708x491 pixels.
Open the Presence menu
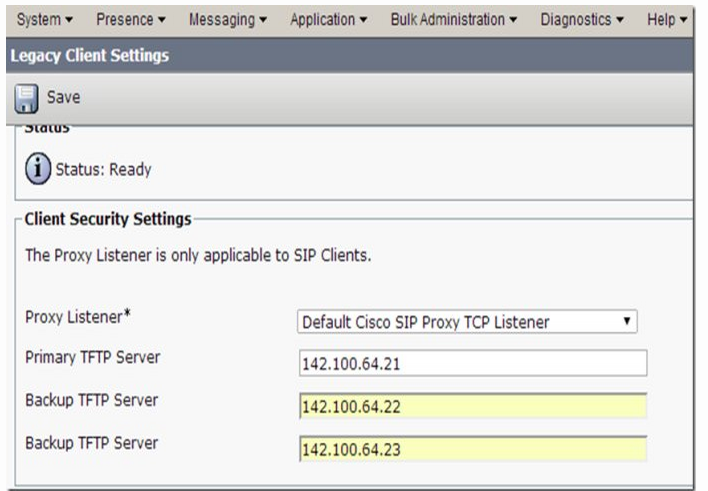[130, 19]
